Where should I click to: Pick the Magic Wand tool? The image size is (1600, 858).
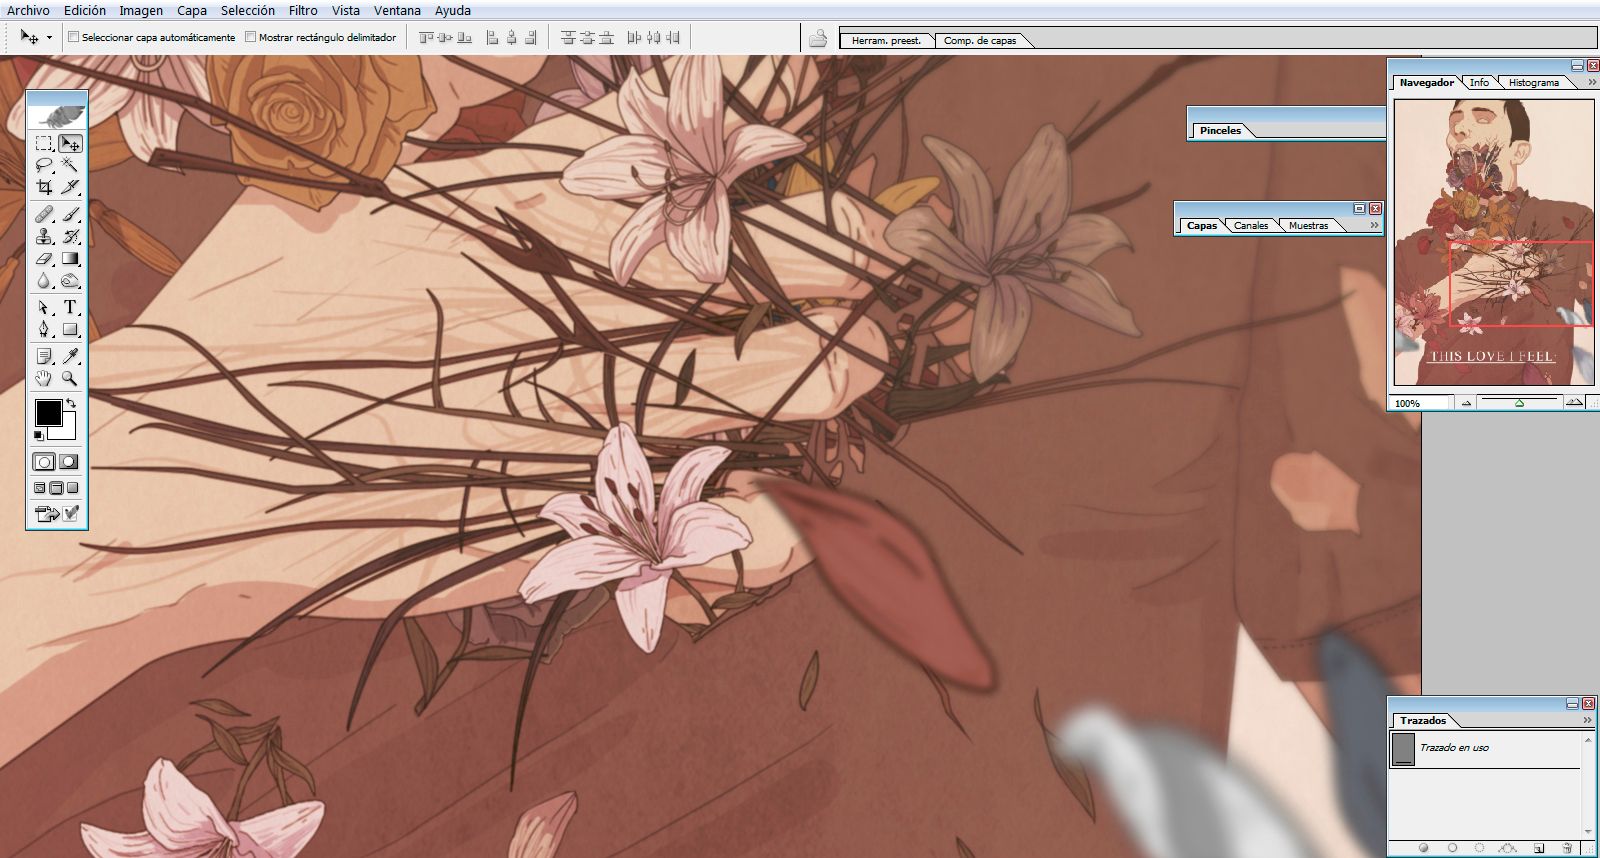[70, 165]
